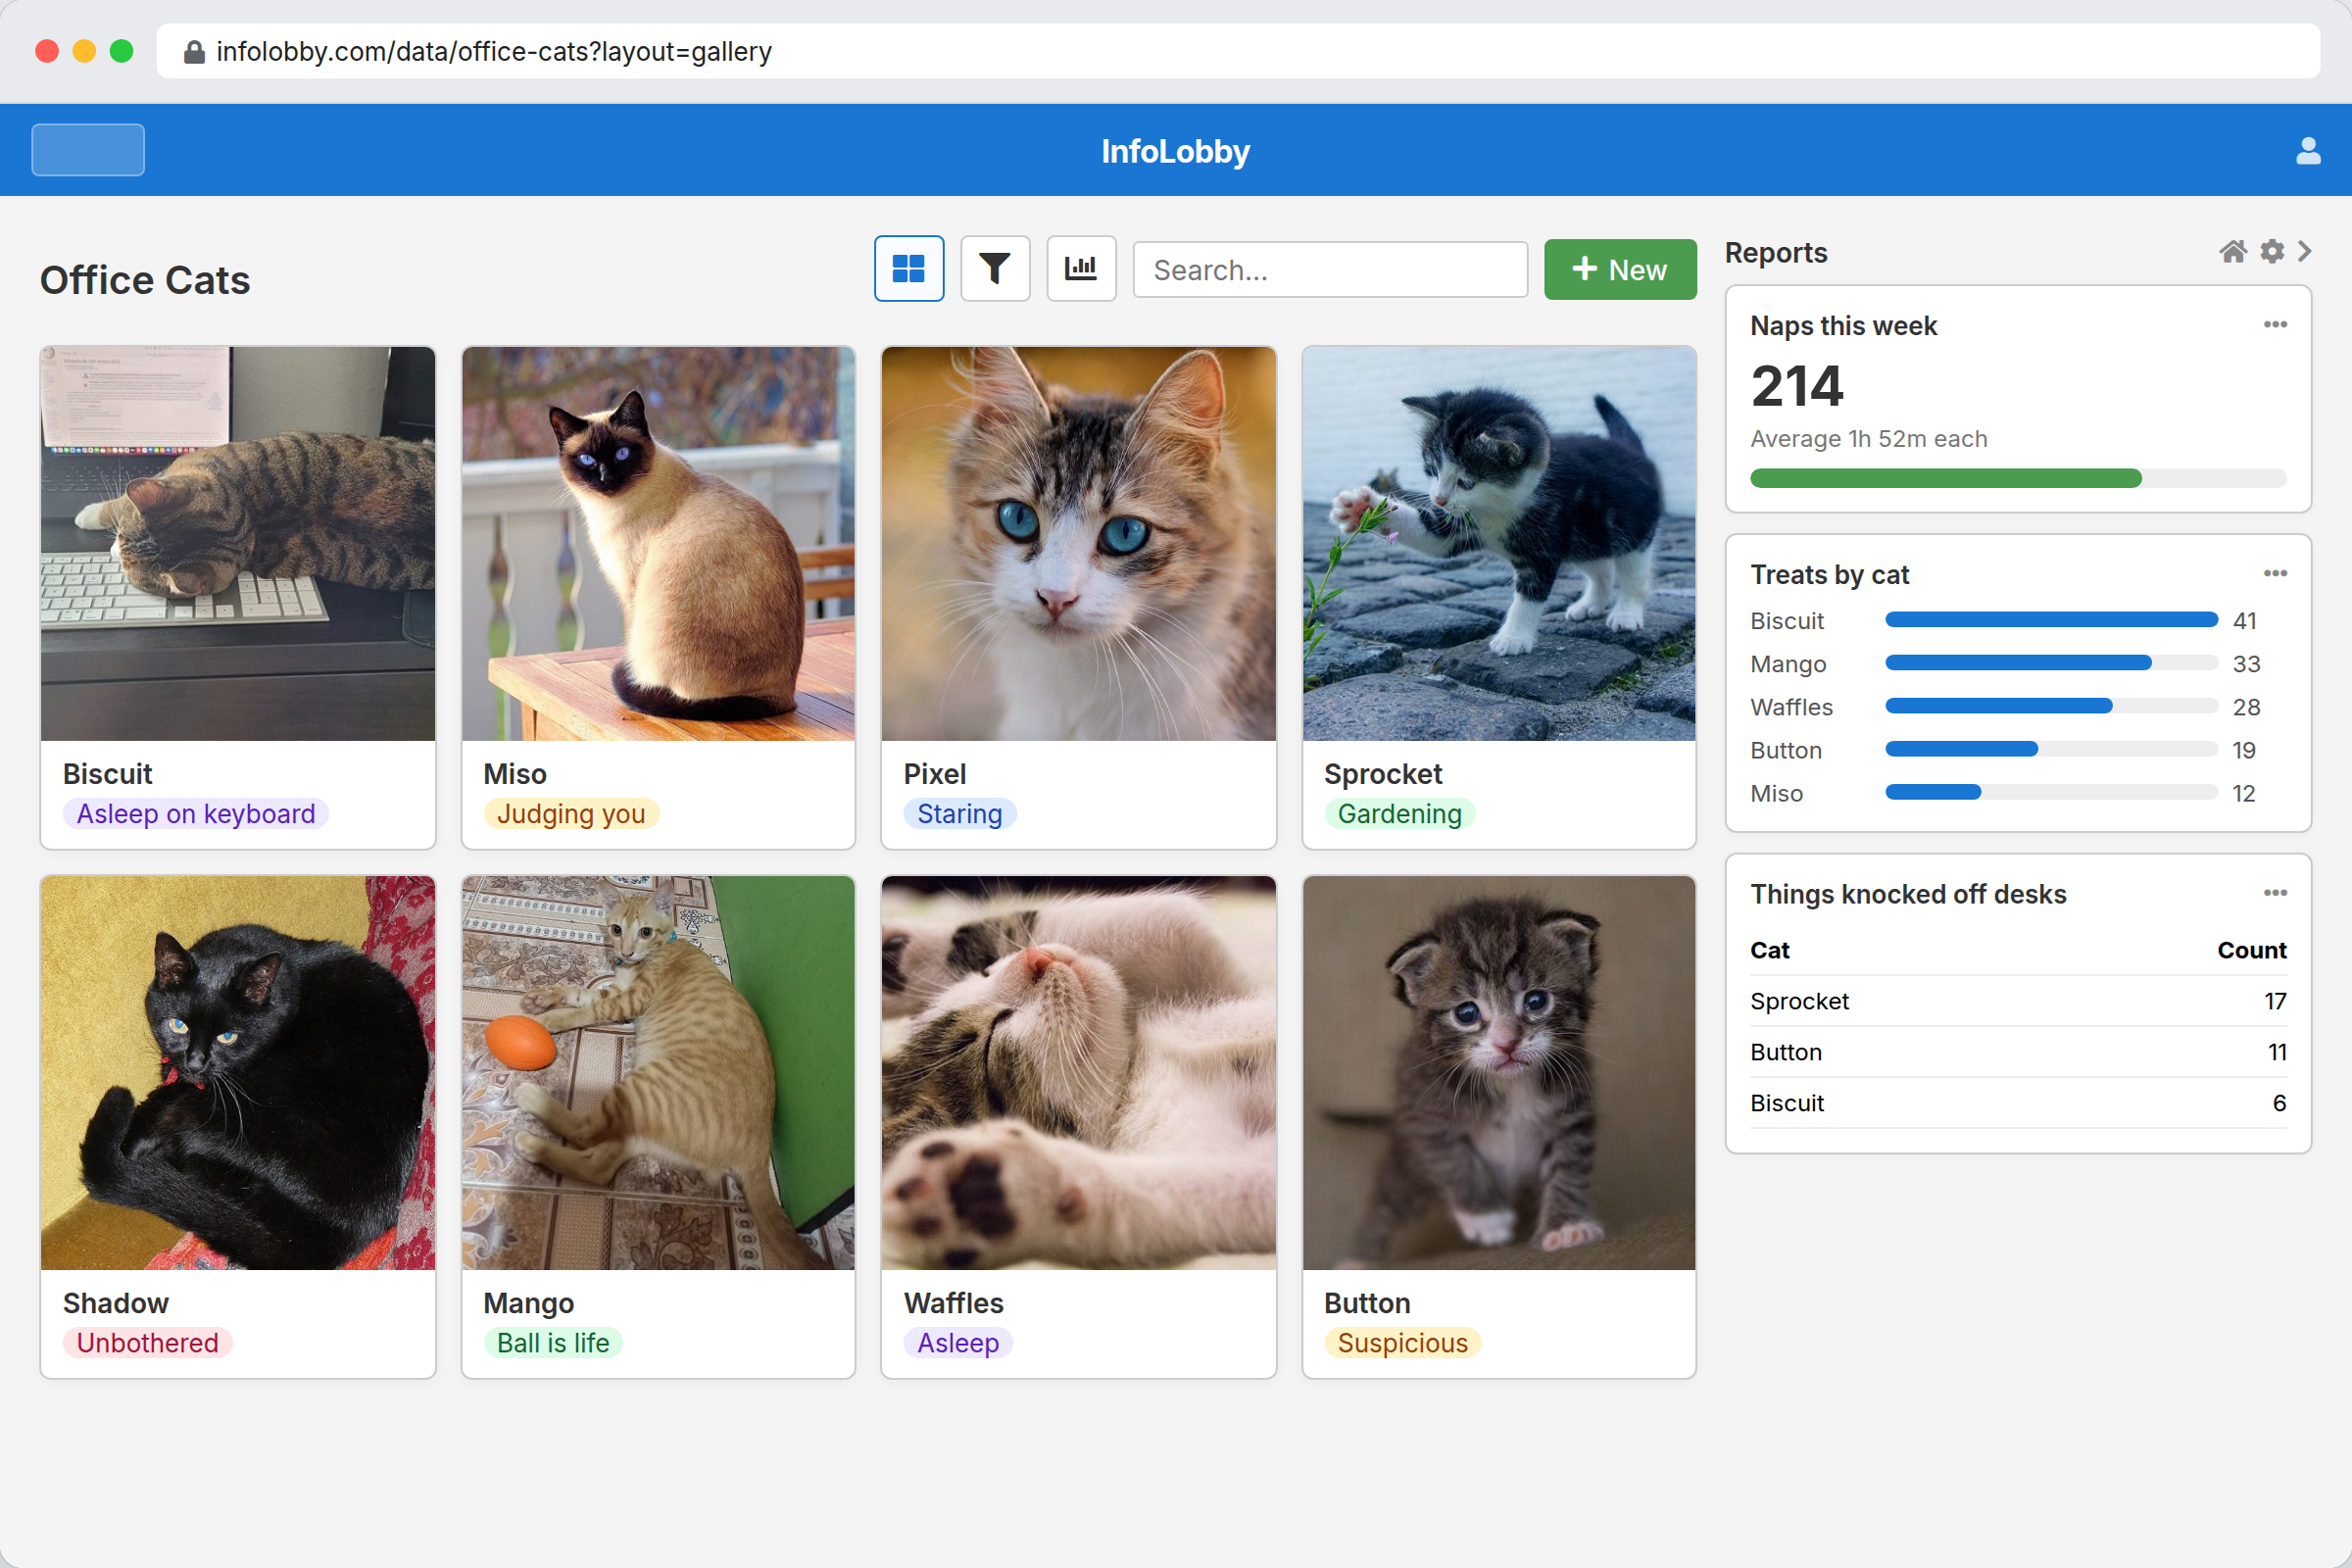Collapse Reports panel with chevron
The width and height of the screenshot is (2352, 1568).
(2305, 252)
